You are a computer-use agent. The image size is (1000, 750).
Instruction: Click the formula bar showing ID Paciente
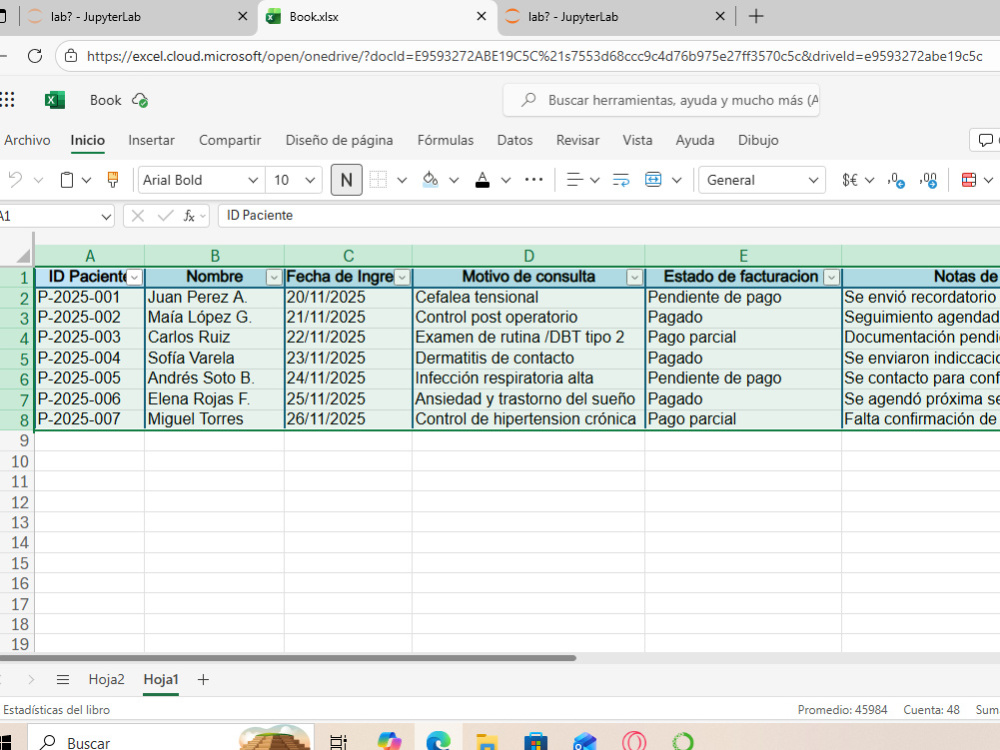pos(608,216)
